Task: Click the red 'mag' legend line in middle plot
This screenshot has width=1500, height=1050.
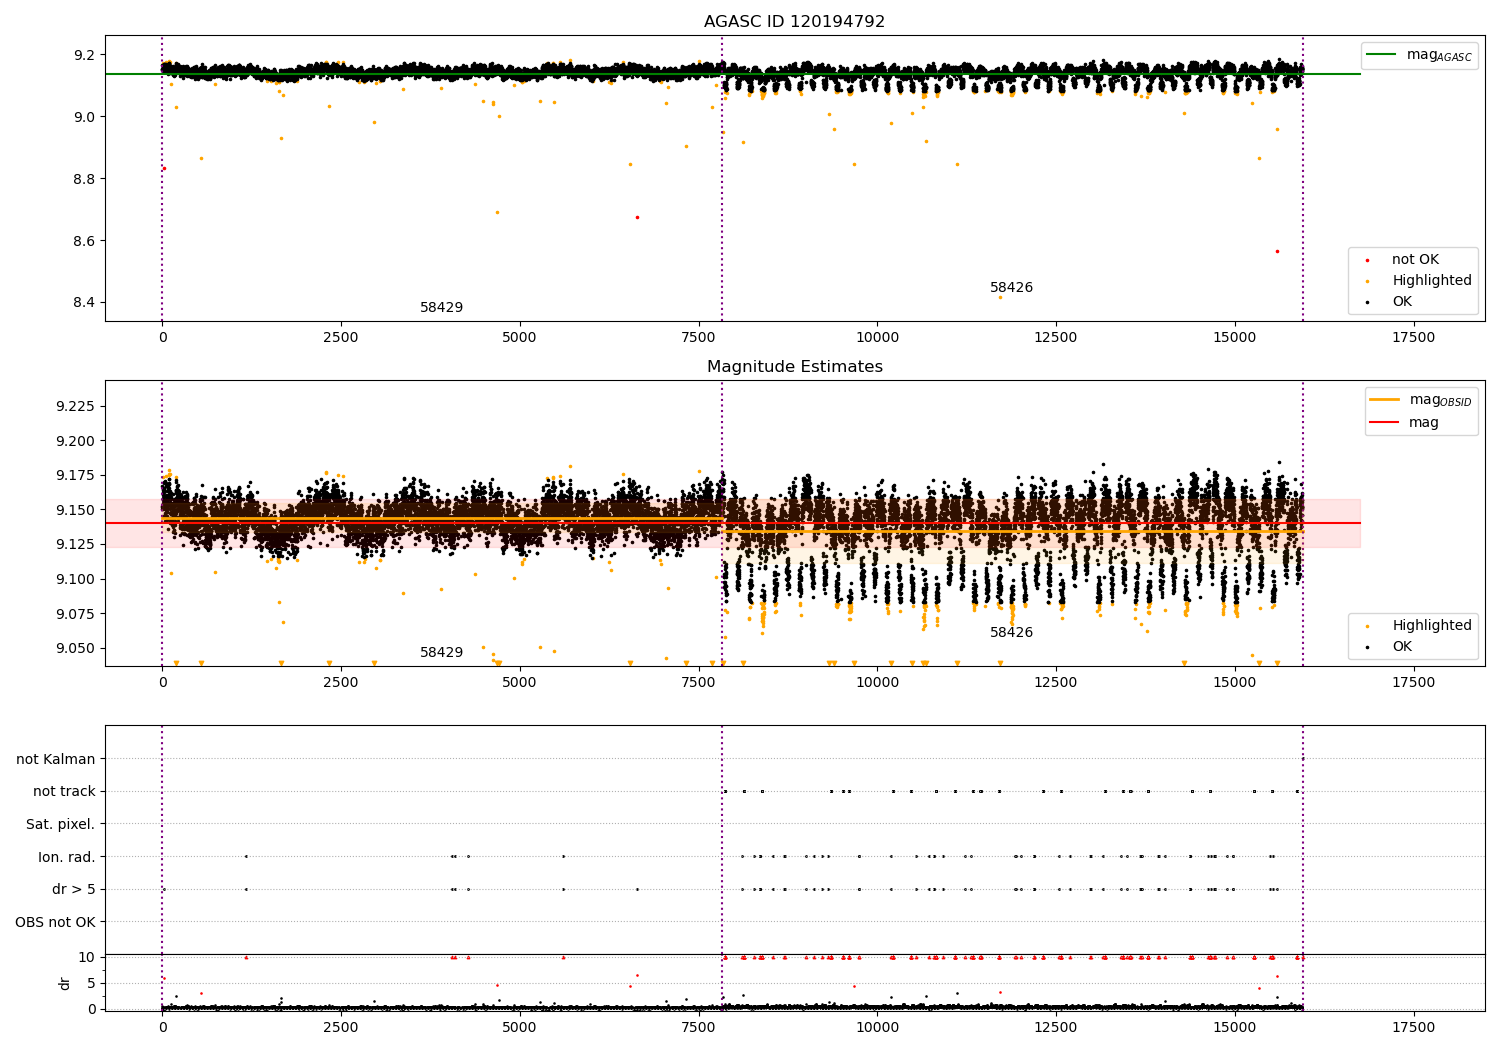Action: (1385, 423)
